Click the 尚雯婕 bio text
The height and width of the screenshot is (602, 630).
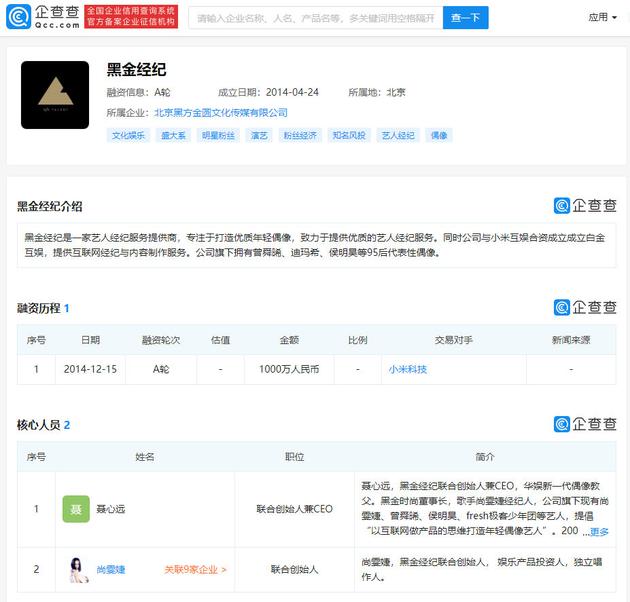[482, 569]
